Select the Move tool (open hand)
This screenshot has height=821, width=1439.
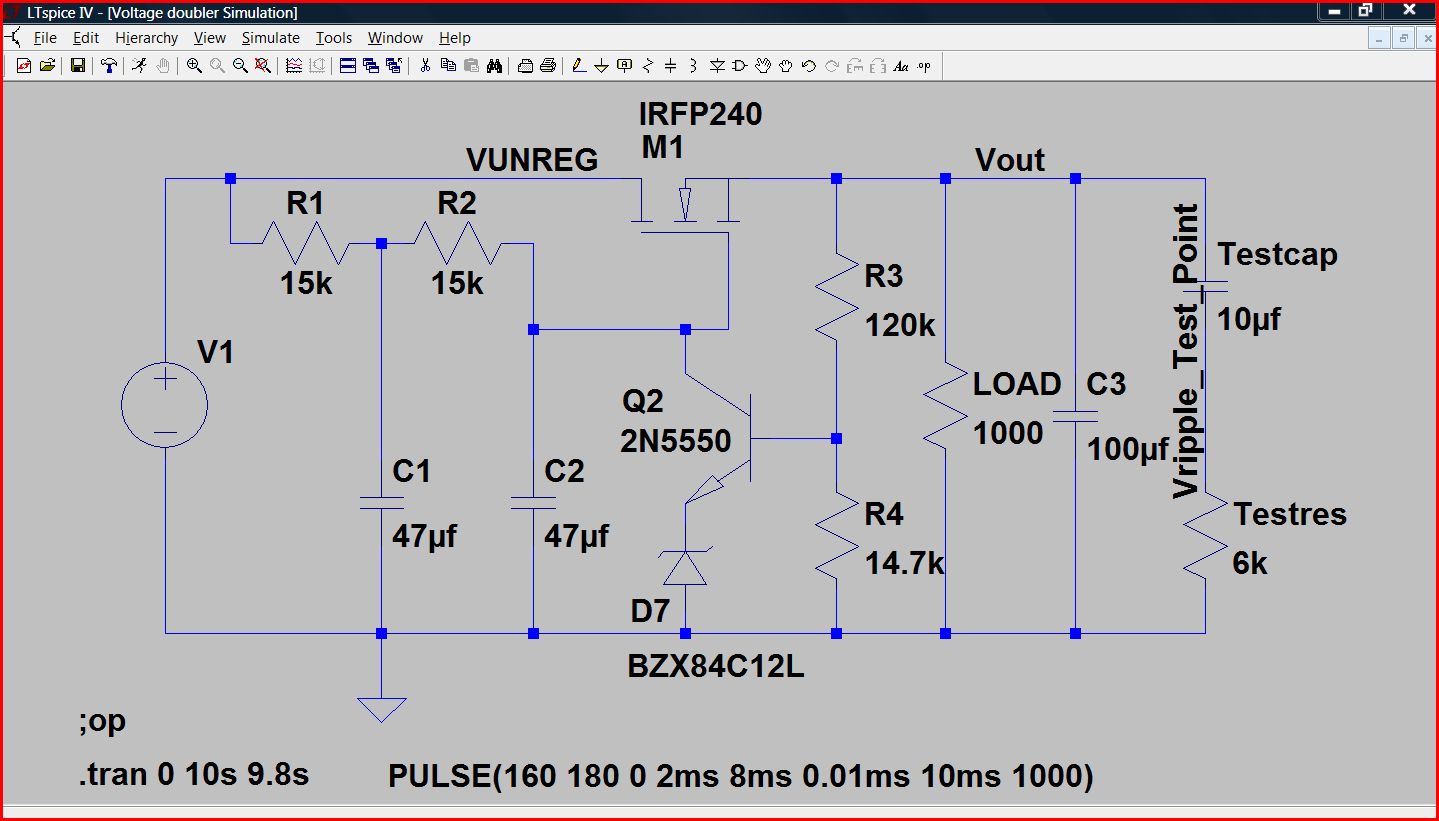pos(763,66)
